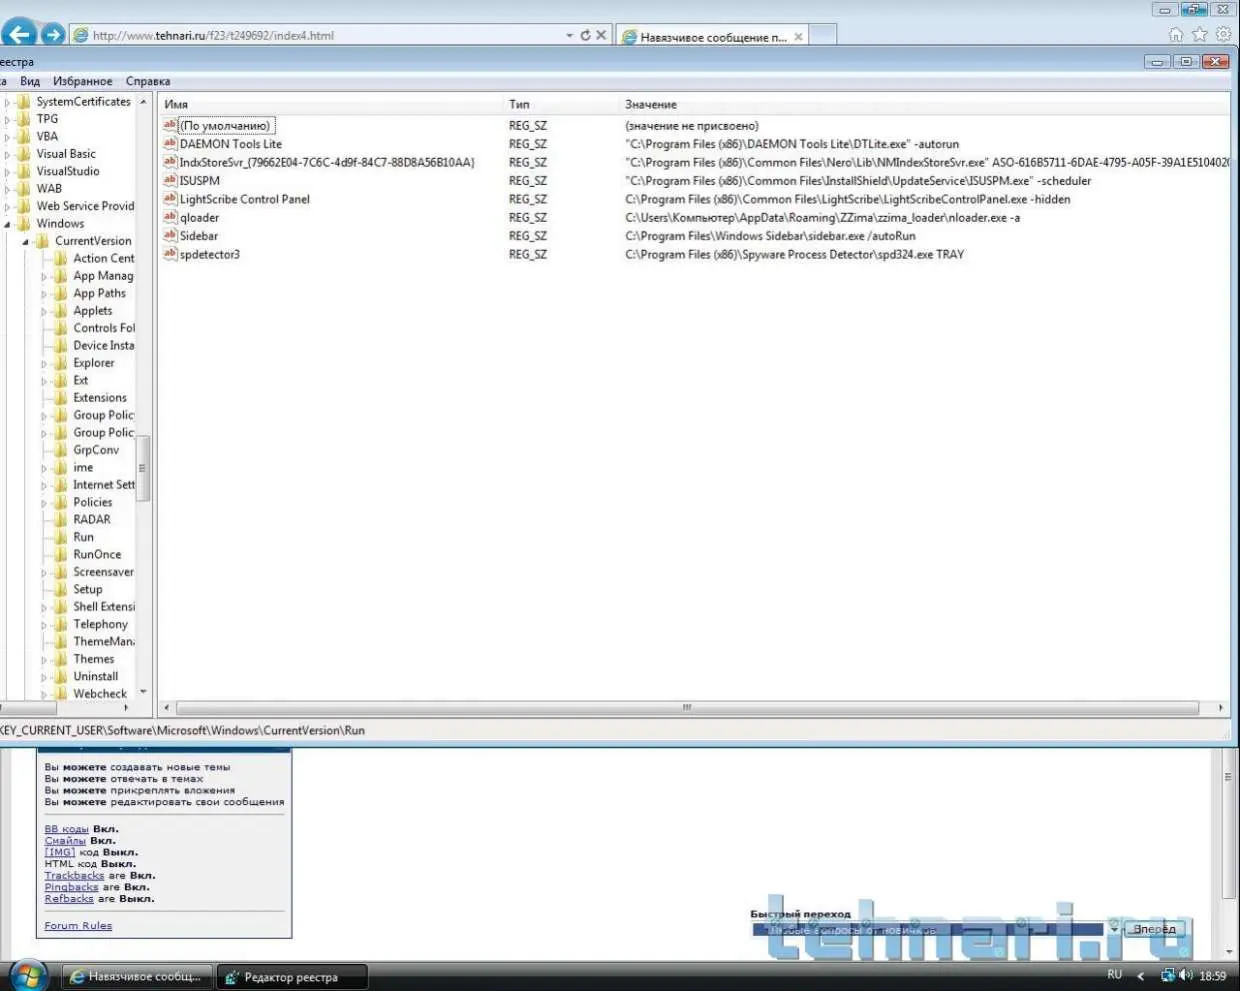Screen dimensions: 1240x991
Task: Select the (По умолчанию) default value
Action: (x=225, y=126)
